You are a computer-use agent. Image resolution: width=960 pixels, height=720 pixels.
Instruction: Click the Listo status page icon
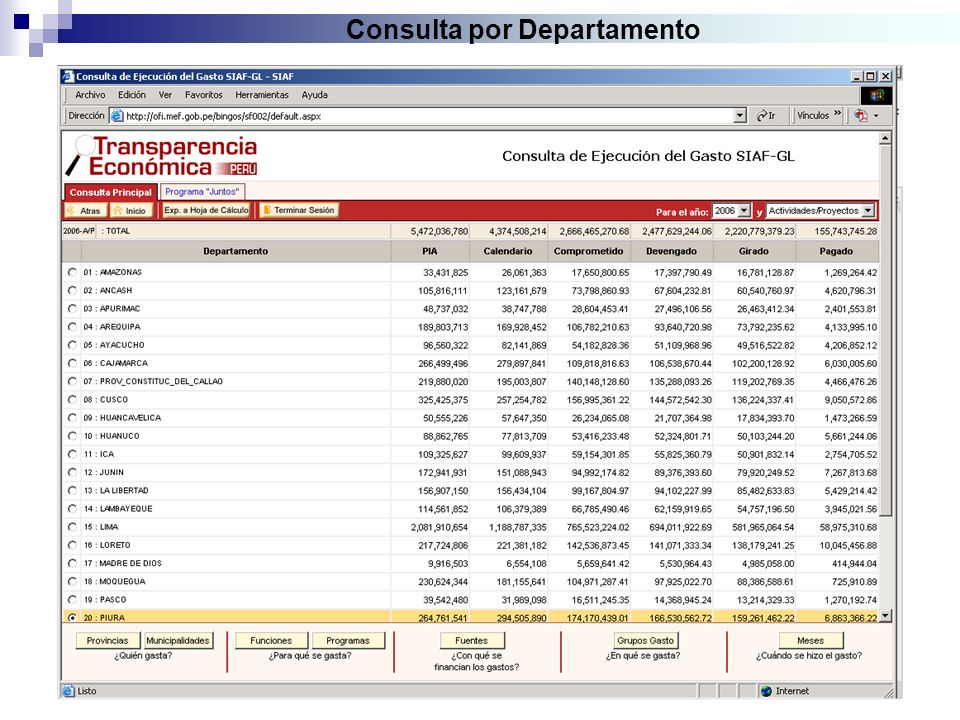[68, 691]
